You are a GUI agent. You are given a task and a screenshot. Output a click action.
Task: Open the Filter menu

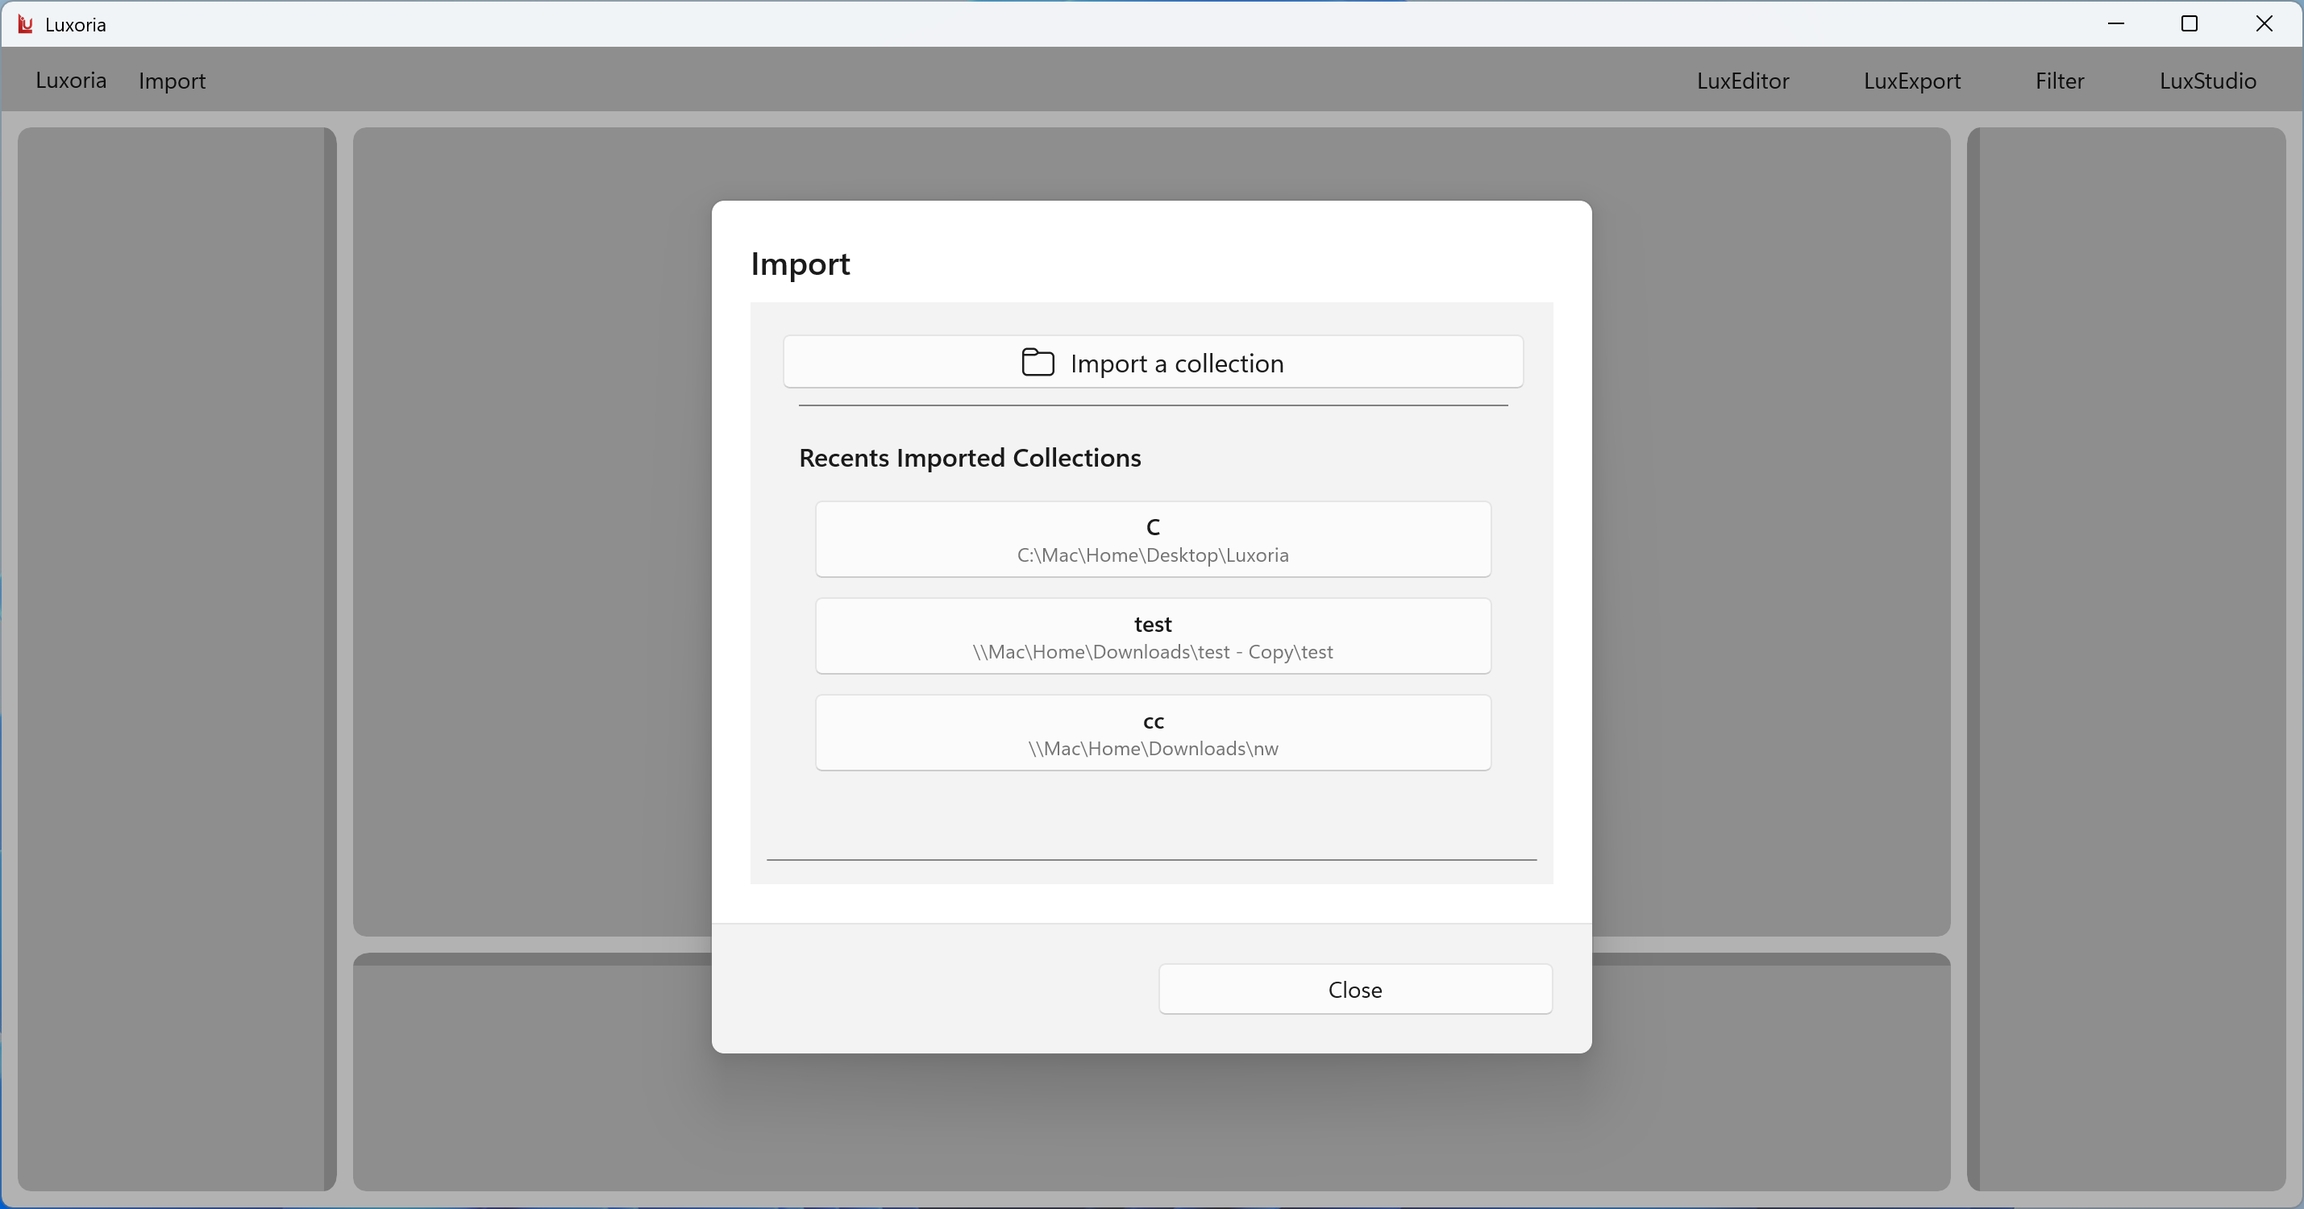2059,81
